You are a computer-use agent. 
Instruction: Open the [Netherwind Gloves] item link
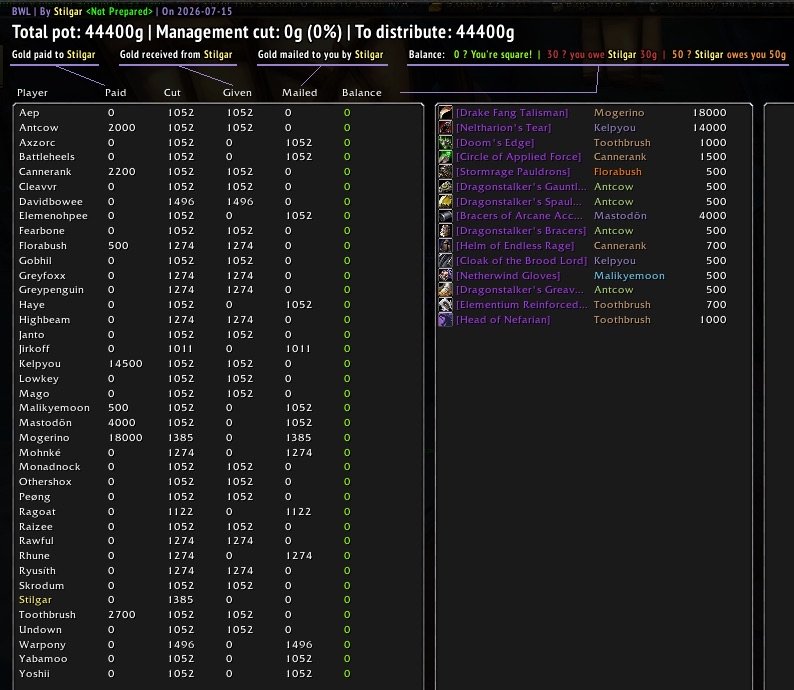pyautogui.click(x=508, y=275)
